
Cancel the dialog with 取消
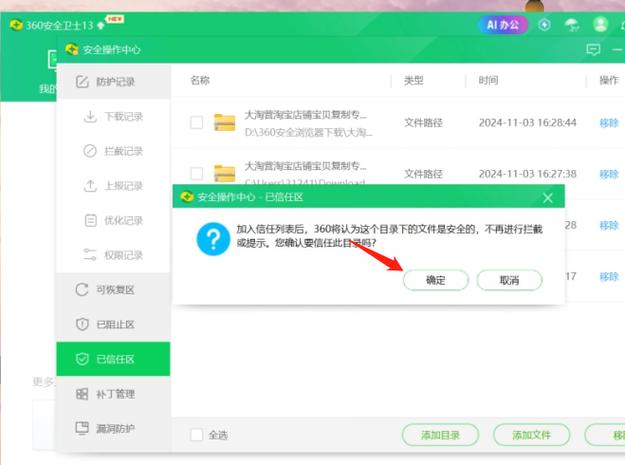509,280
